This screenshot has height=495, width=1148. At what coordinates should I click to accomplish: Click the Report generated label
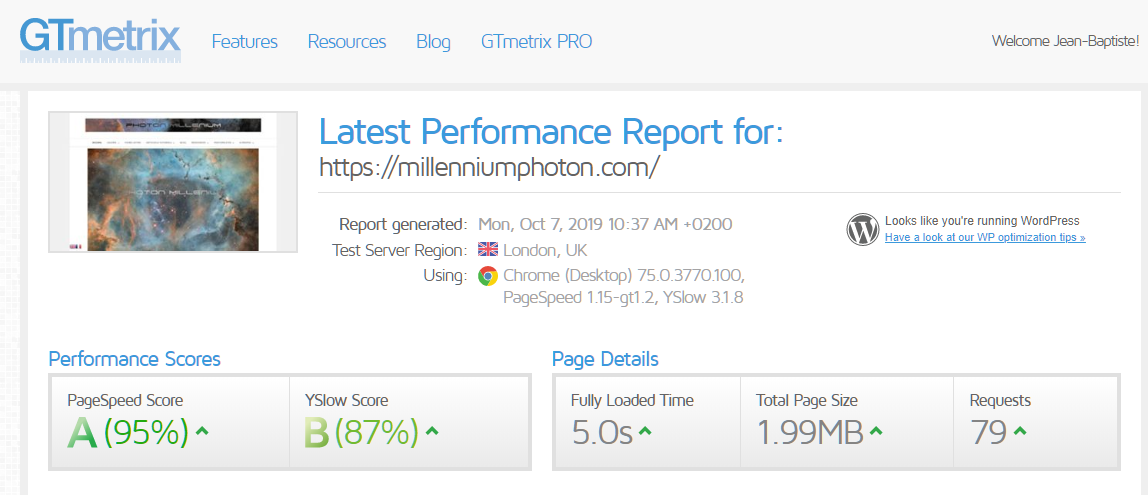pos(403,224)
